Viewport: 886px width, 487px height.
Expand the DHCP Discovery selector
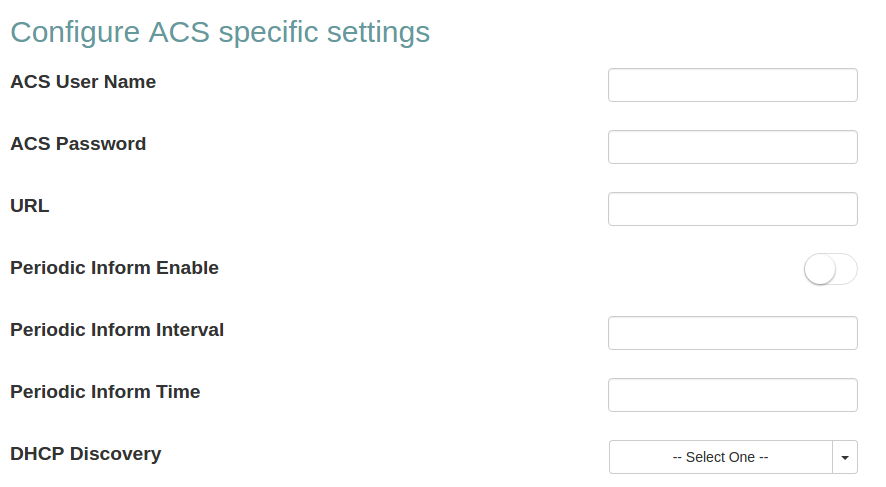click(x=733, y=457)
